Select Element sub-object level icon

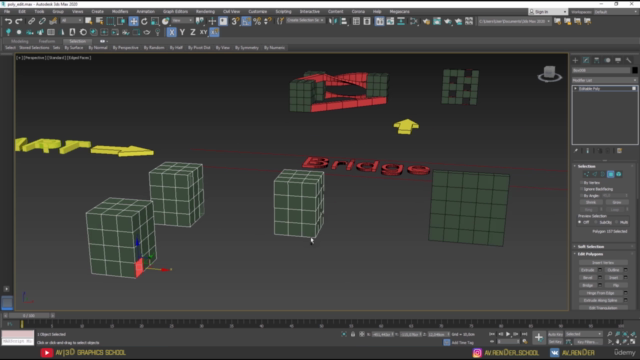click(x=619, y=174)
